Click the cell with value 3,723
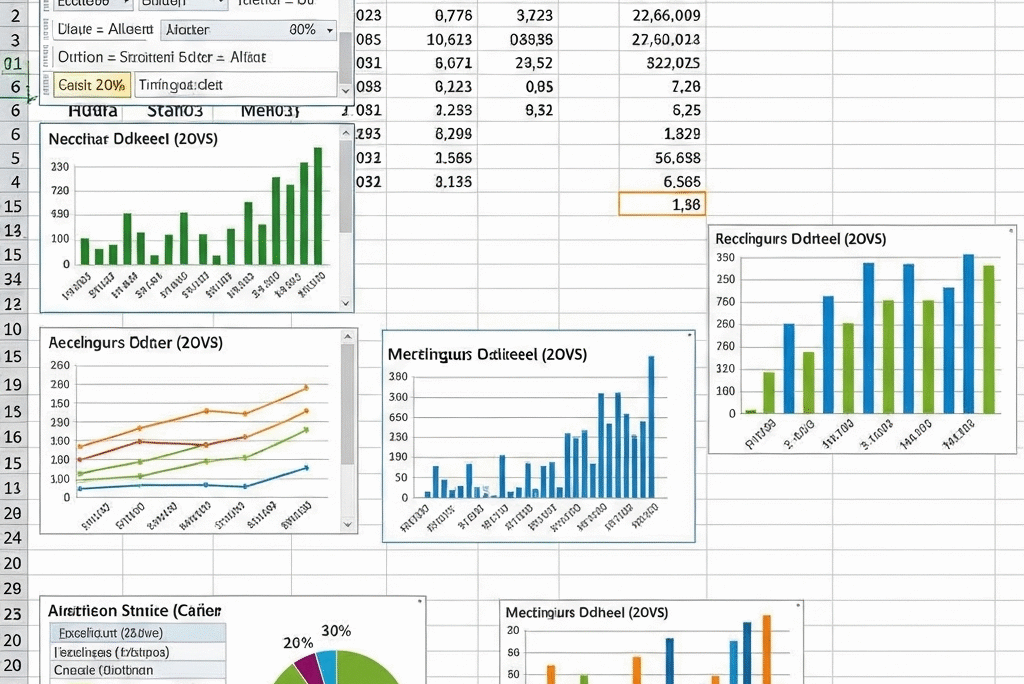This screenshot has width=1024, height=684. point(518,15)
